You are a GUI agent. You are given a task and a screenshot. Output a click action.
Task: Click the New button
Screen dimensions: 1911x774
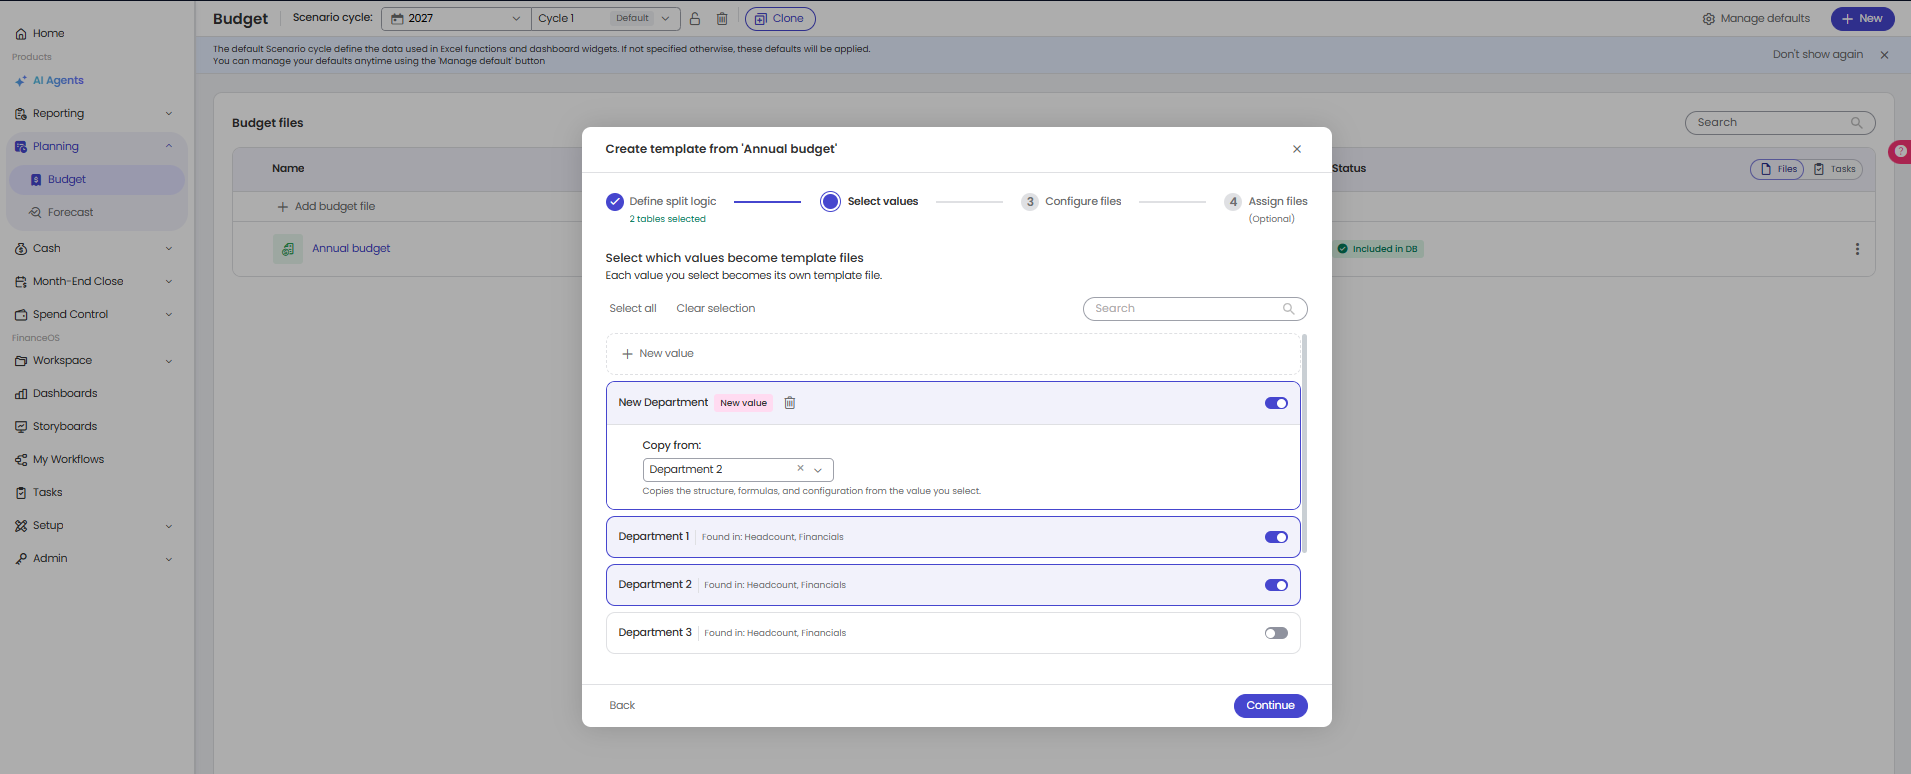1862,19
